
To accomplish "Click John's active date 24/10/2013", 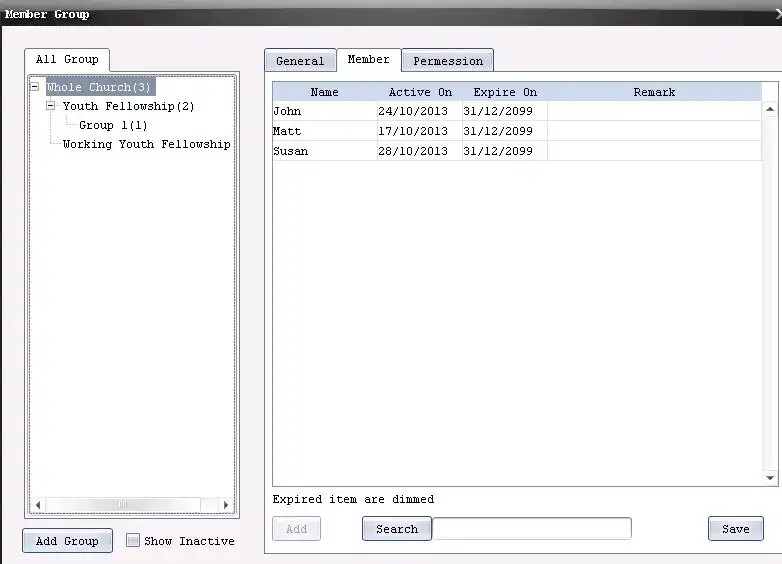I will coord(419,111).
